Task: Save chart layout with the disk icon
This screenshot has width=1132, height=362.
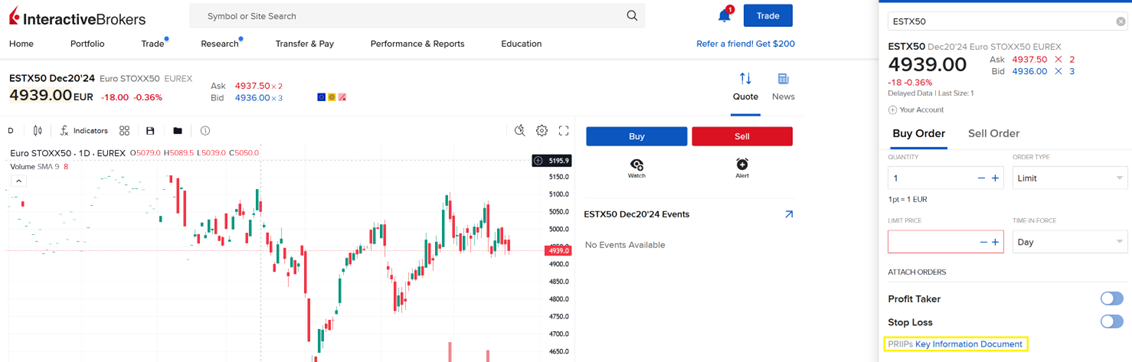Action: pyautogui.click(x=150, y=131)
